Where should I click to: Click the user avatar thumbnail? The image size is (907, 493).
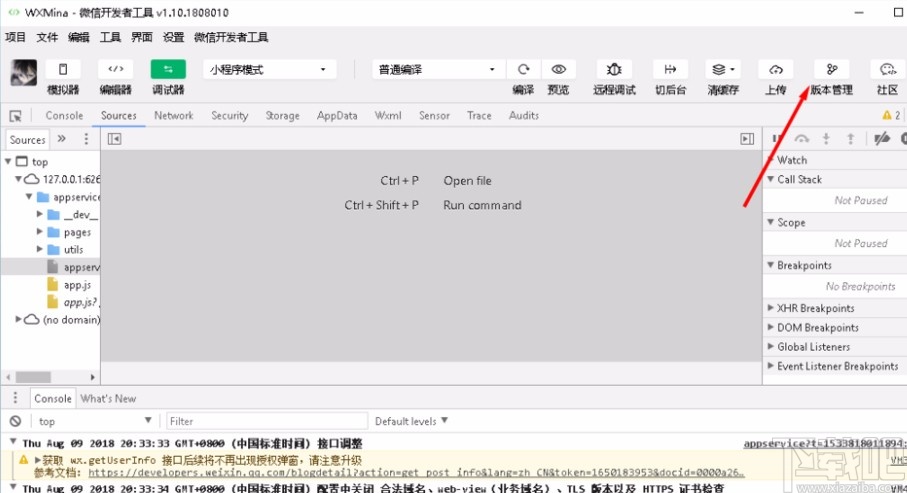click(x=24, y=73)
